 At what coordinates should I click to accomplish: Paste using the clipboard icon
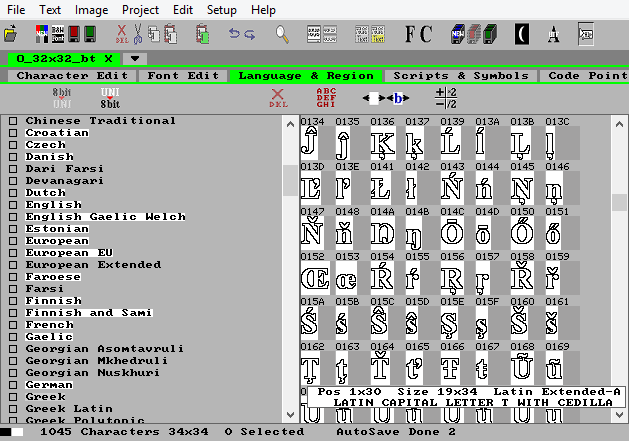tap(170, 34)
